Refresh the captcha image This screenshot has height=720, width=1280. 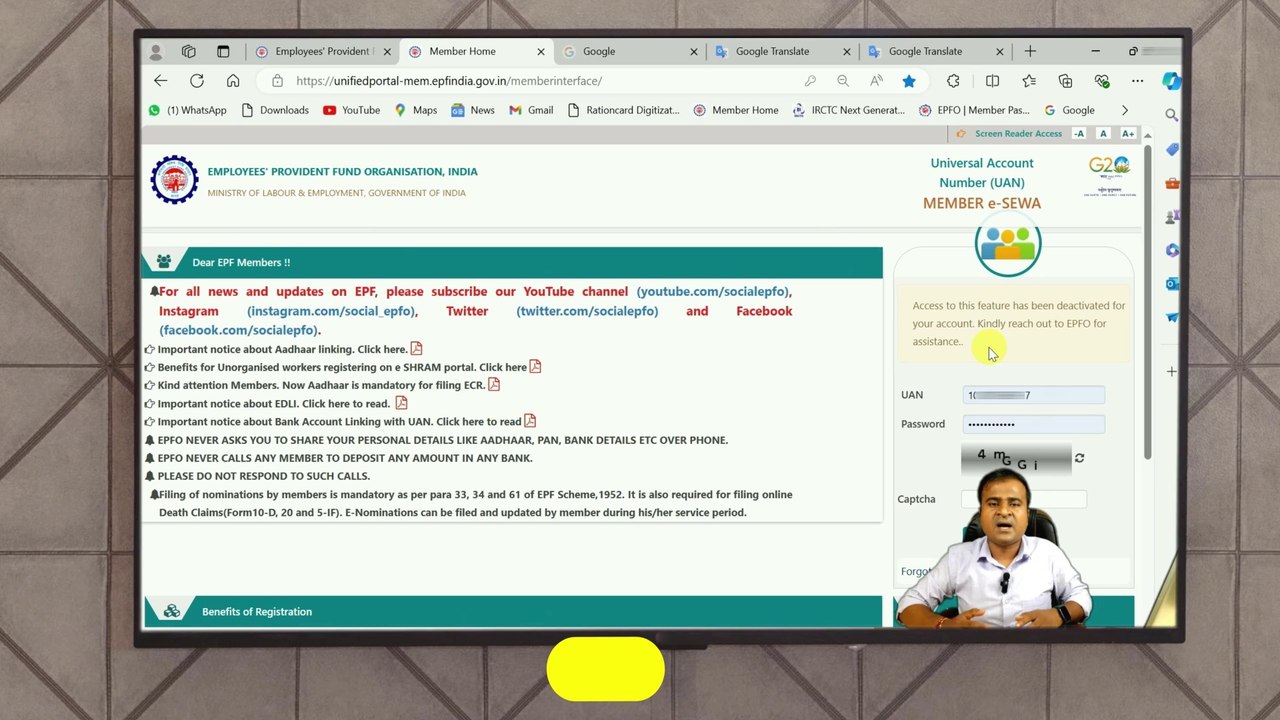point(1079,458)
